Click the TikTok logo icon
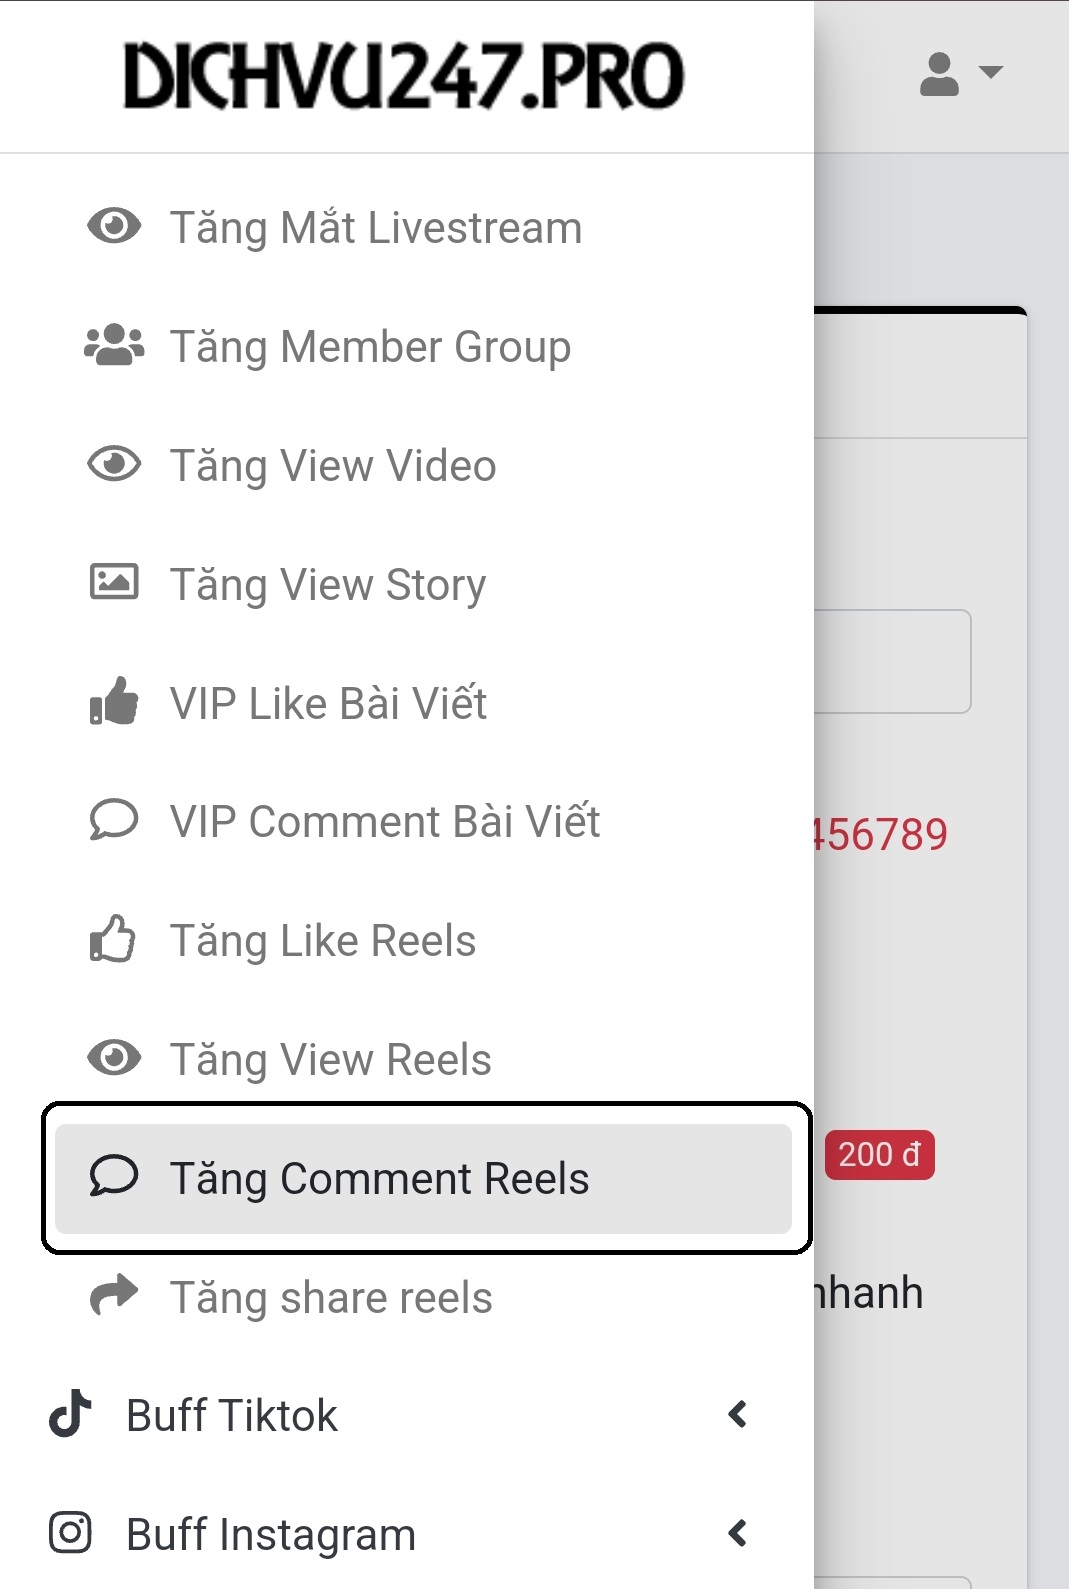 click(x=70, y=1414)
